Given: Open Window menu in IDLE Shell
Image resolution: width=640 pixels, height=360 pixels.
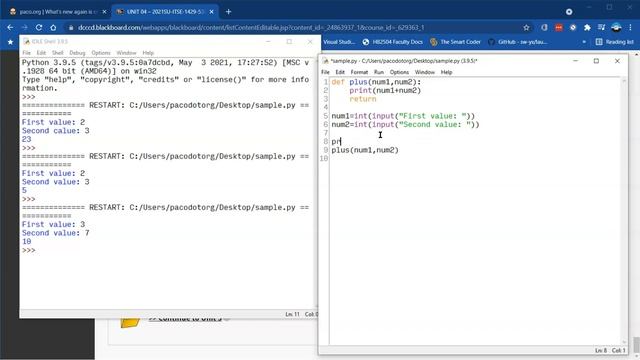Looking at the screenshot, I should pos(126,53).
